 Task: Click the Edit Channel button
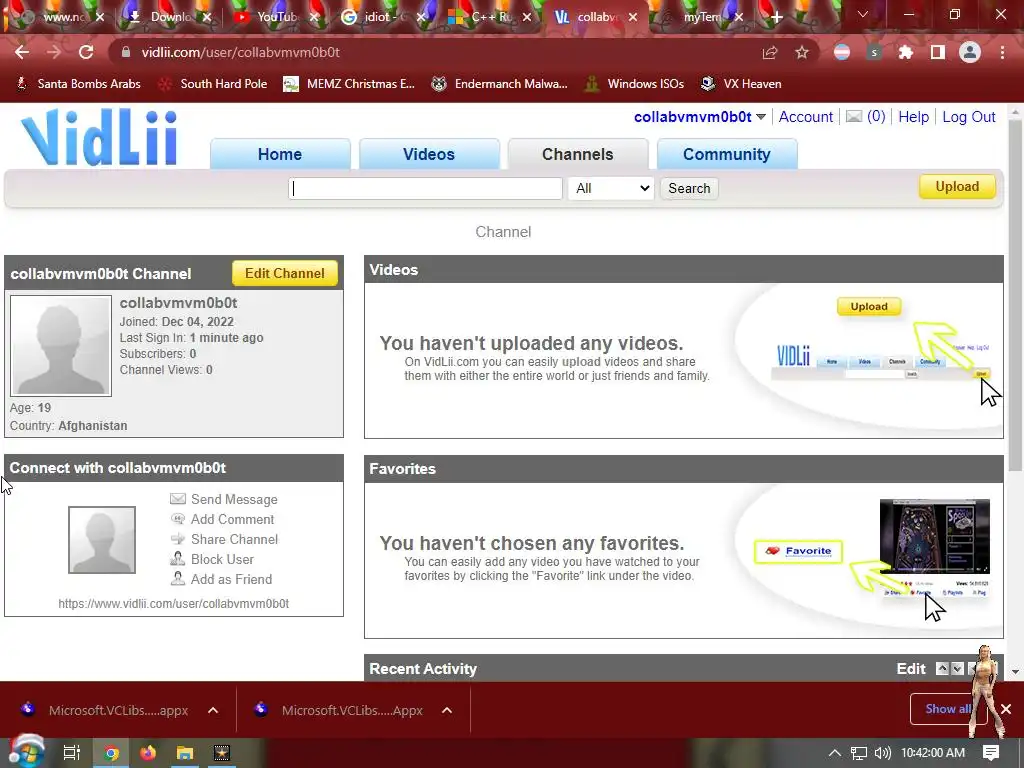[285, 273]
